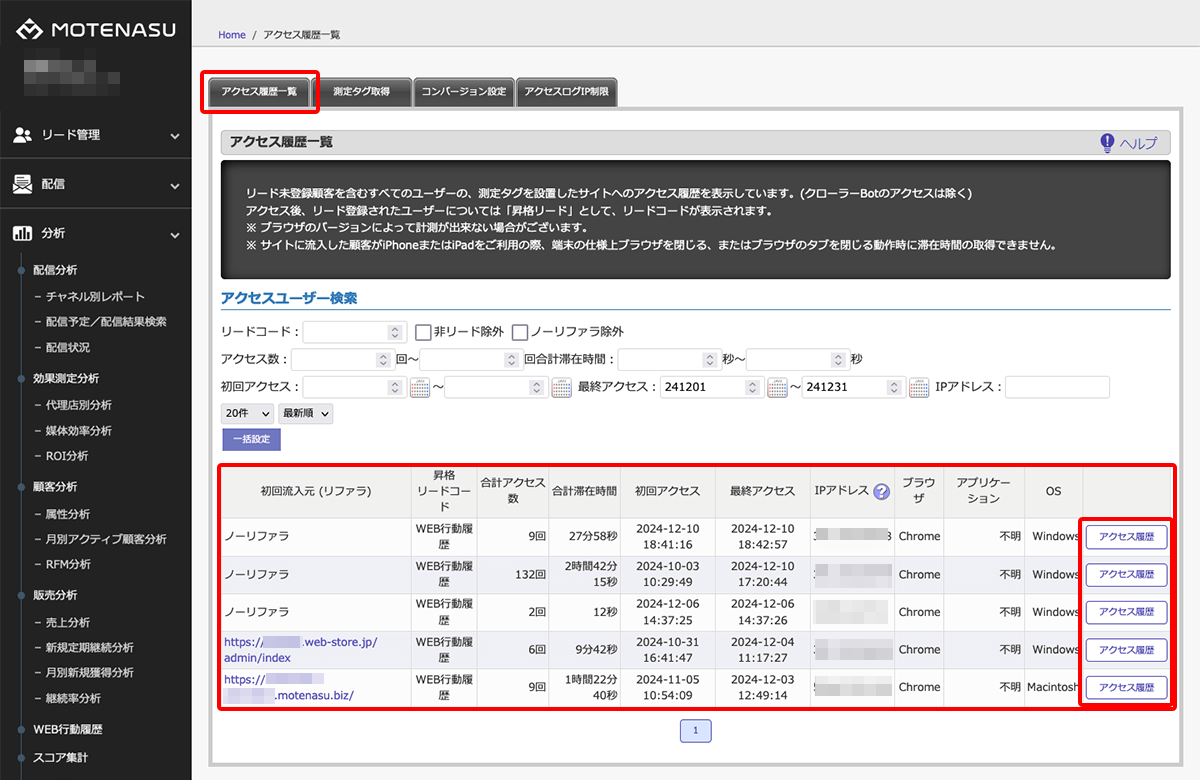Enable the 非リード除外 checkbox
1200x780 pixels.
pos(423,332)
